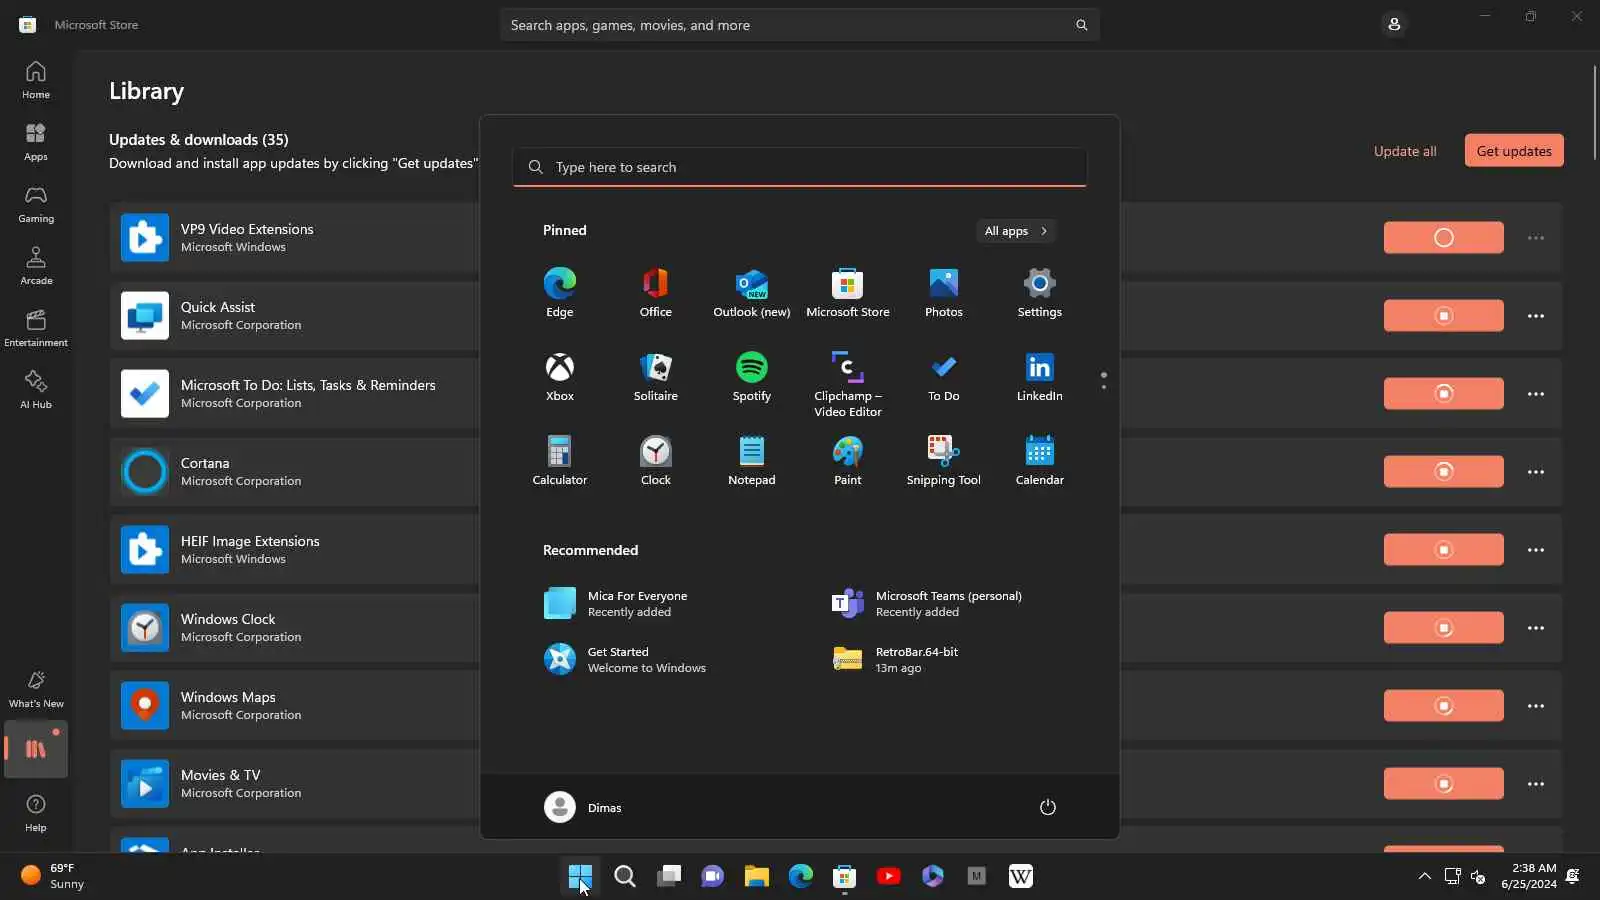Open To Do in Start menu pinned apps
The width and height of the screenshot is (1600, 900).
(x=944, y=377)
